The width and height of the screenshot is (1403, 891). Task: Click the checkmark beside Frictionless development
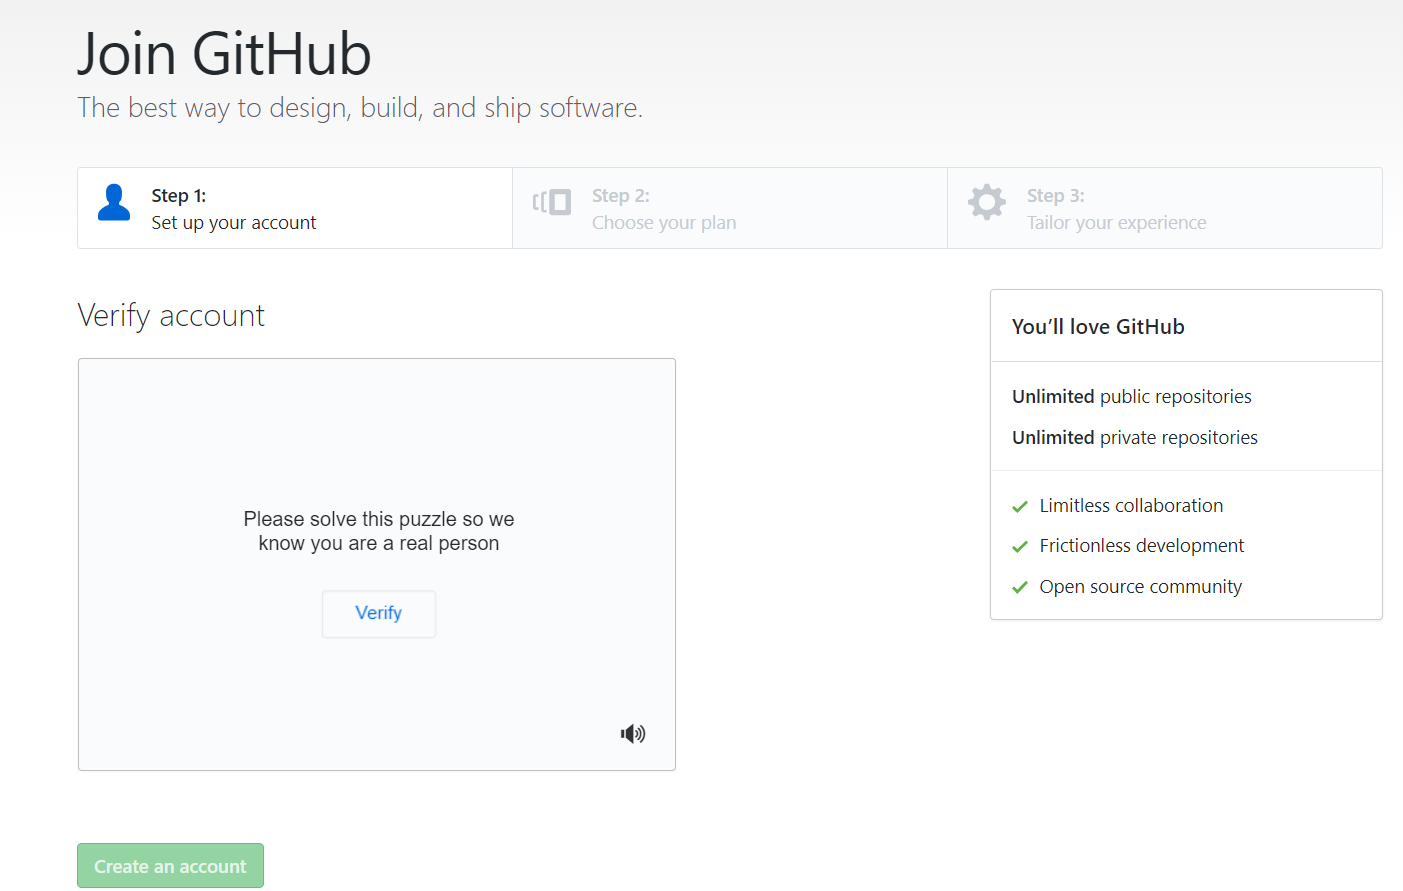click(x=1020, y=547)
